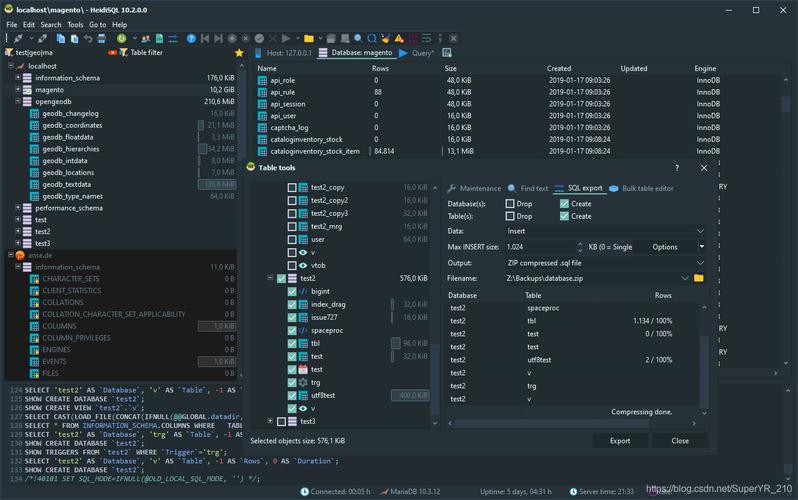
Task: Click the undo arrow toolbar icon
Action: [x=88, y=39]
